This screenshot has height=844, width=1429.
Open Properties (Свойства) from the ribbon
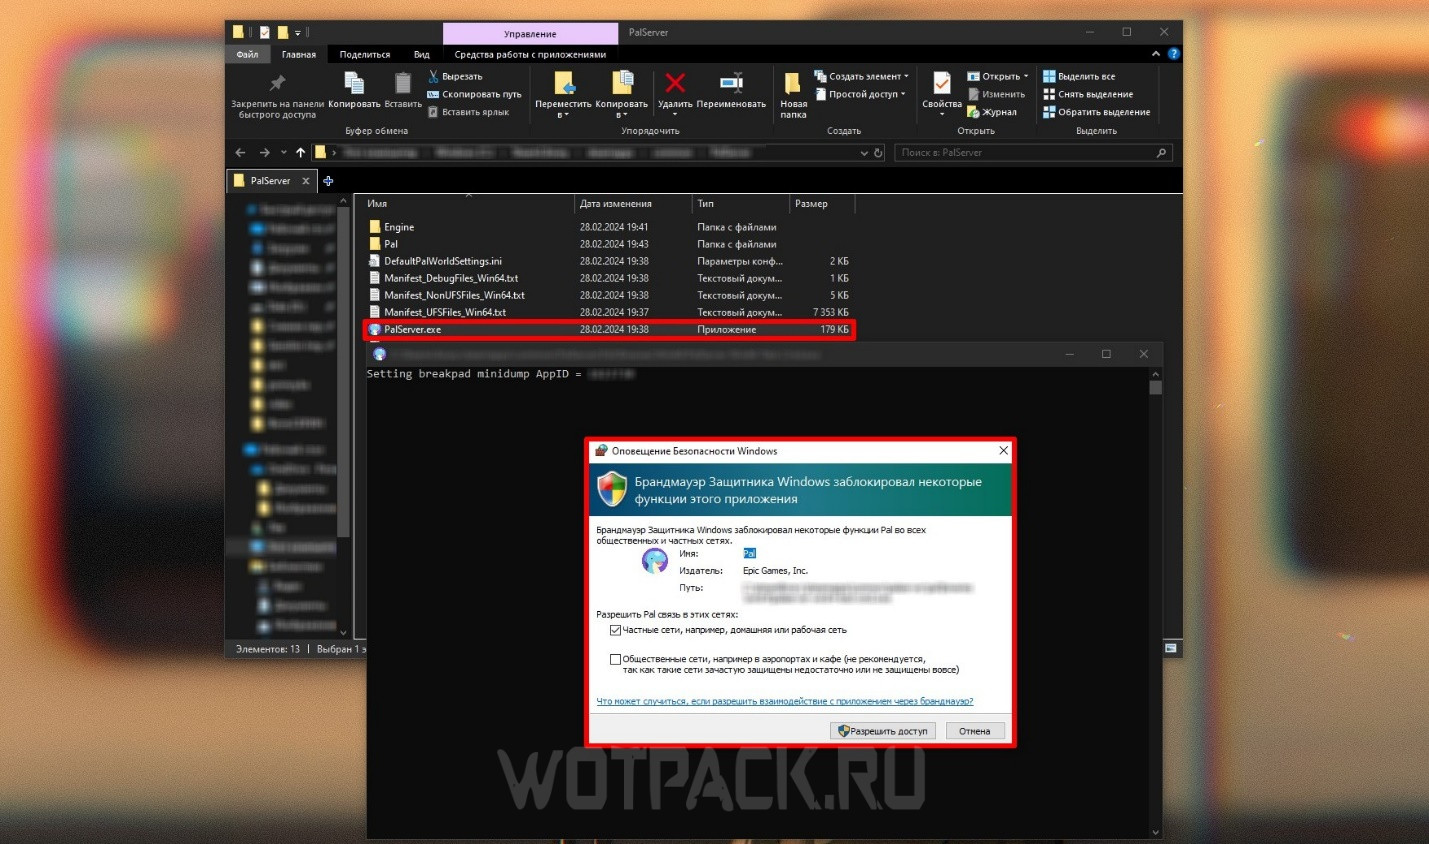941,83
